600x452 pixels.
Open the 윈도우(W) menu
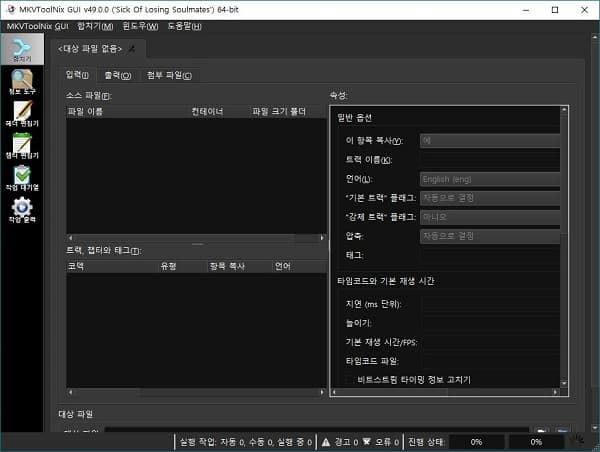coord(140,26)
